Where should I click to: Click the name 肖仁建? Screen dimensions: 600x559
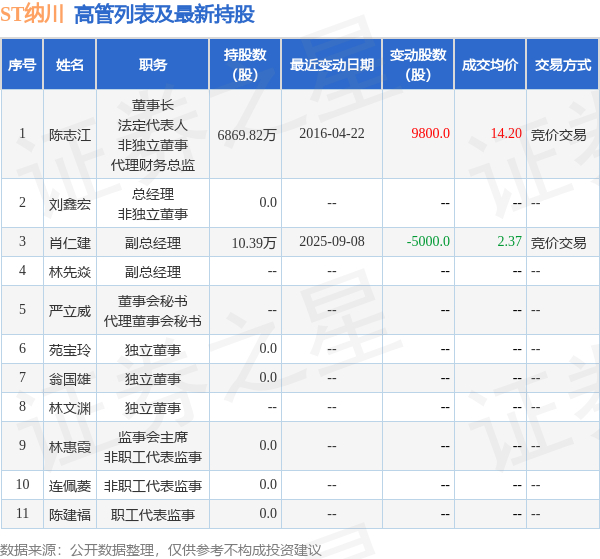click(70, 243)
